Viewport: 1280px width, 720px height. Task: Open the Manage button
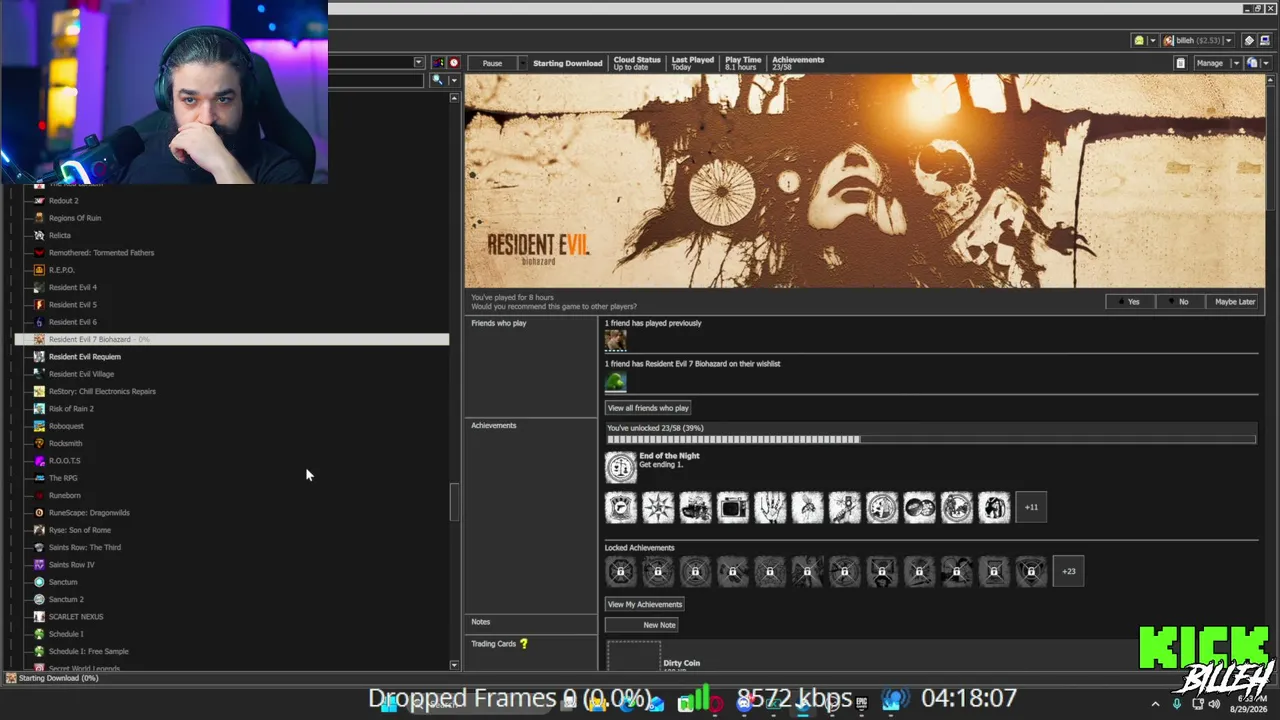(x=1210, y=63)
